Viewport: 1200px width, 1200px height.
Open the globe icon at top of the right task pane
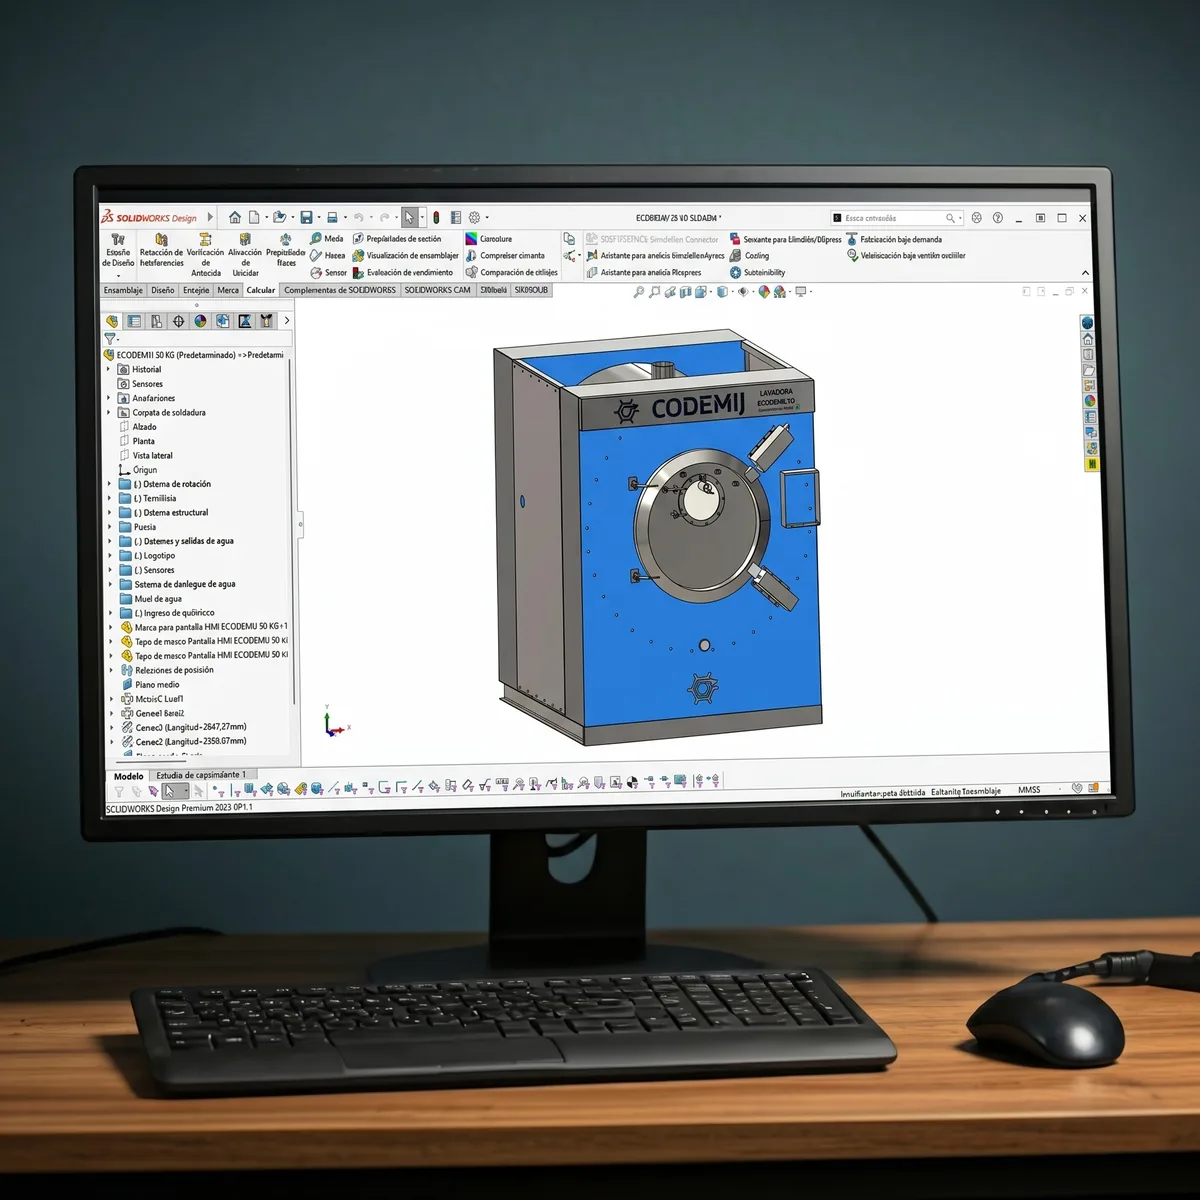[x=1087, y=323]
